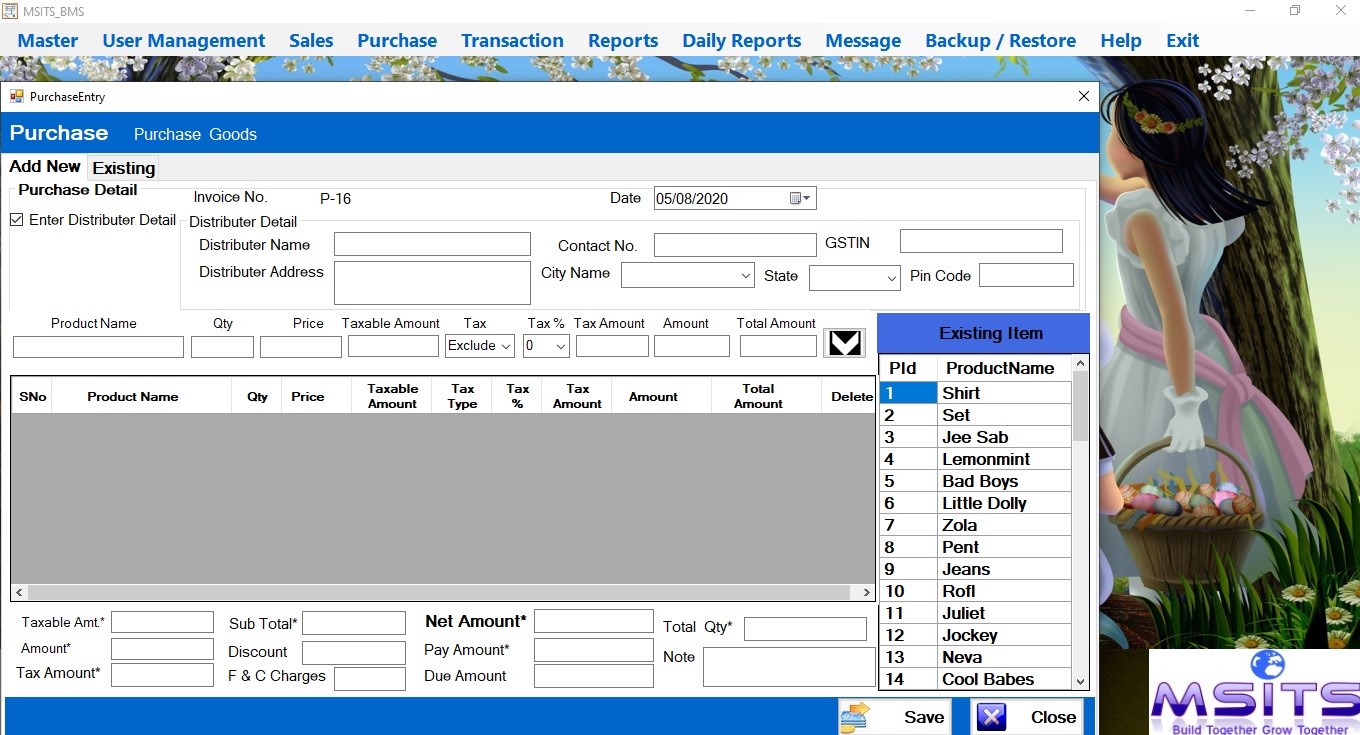Click the black down-arrow icon after Total Amount

[844, 342]
